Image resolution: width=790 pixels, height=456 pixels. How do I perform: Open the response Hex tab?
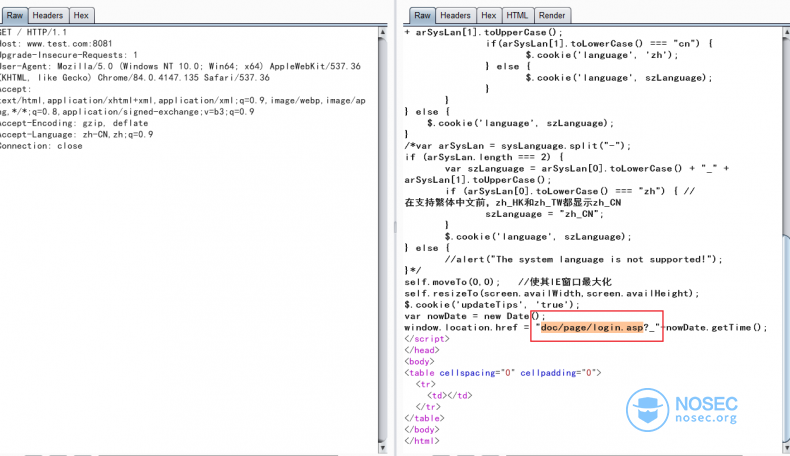coord(488,16)
